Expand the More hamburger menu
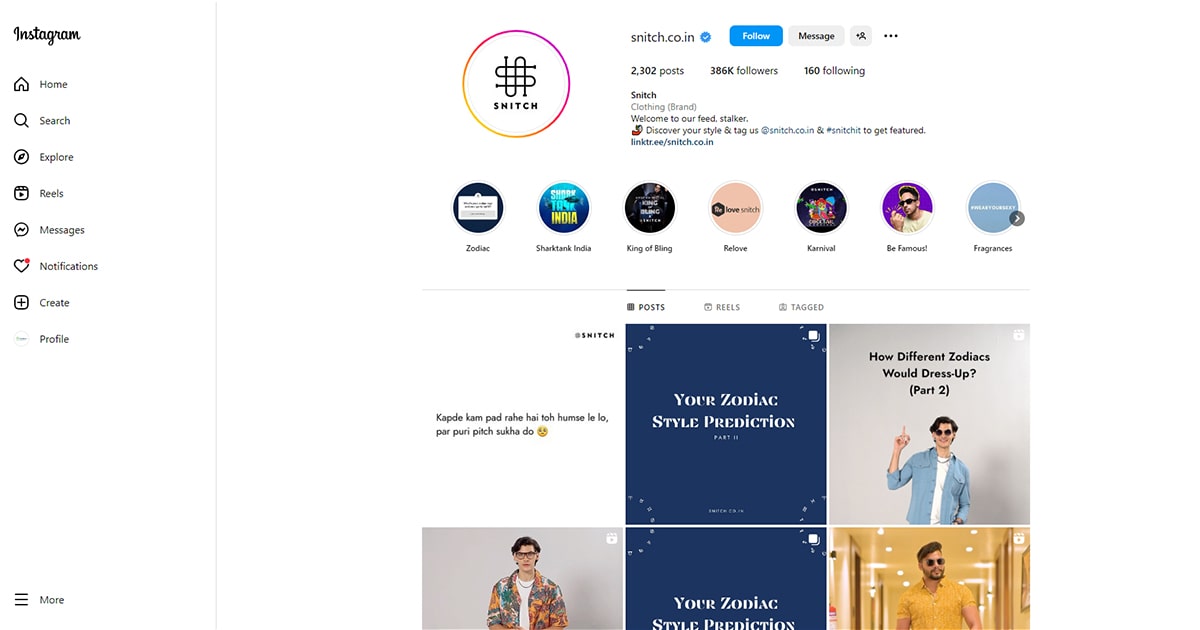This screenshot has width=1200, height=630. [x=21, y=600]
